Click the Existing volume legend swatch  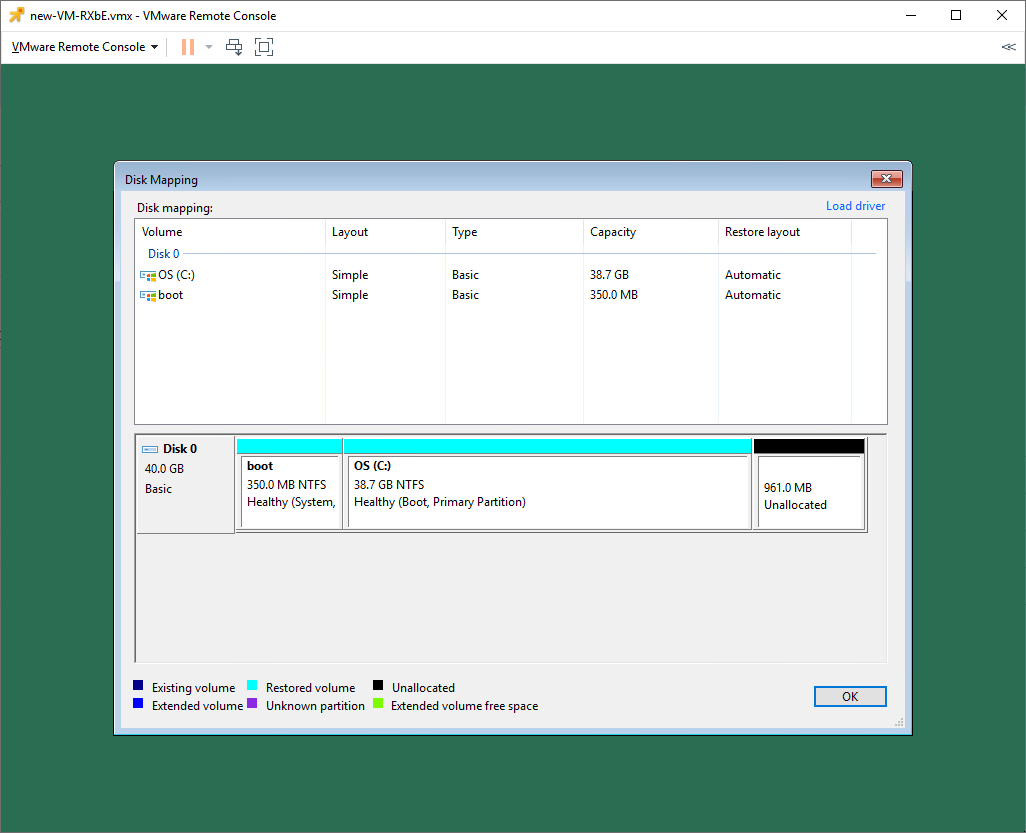[x=138, y=685]
